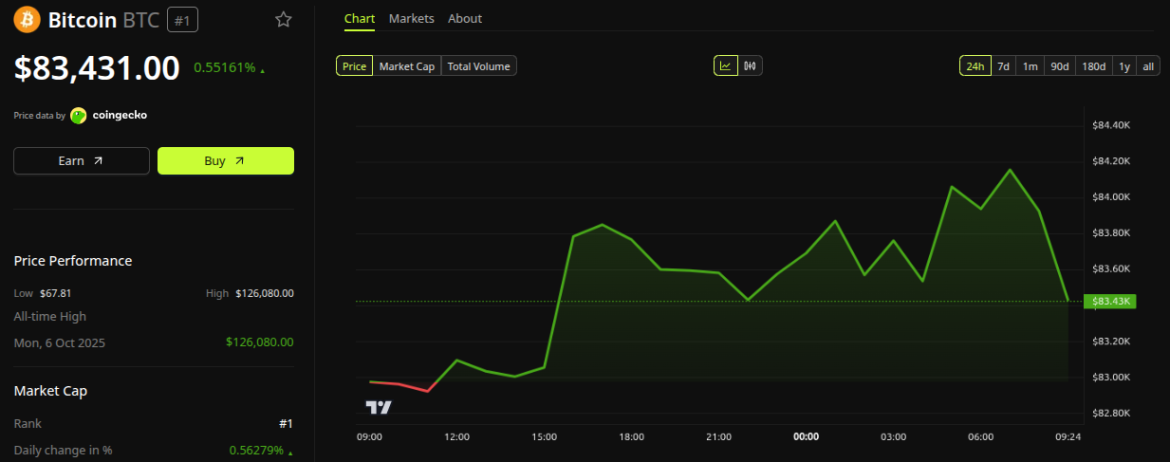Click the Buy button

225,160
